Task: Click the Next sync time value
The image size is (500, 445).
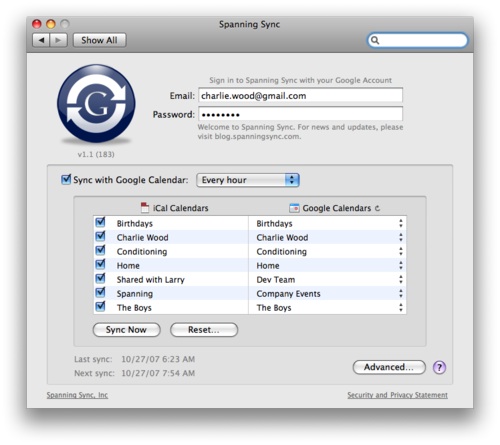Action: coord(158,373)
